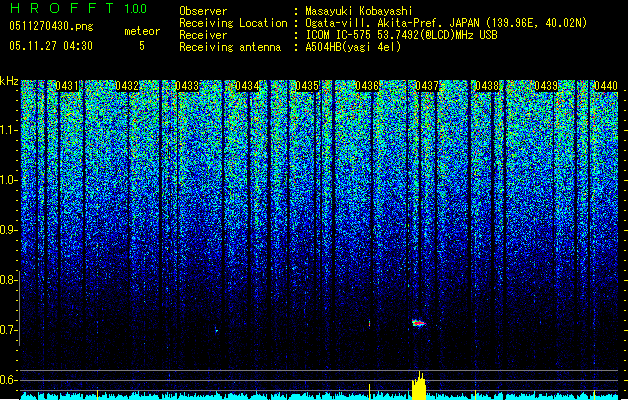629x400 pixels.
Task: Click the 0439 time marker
Action: point(546,86)
